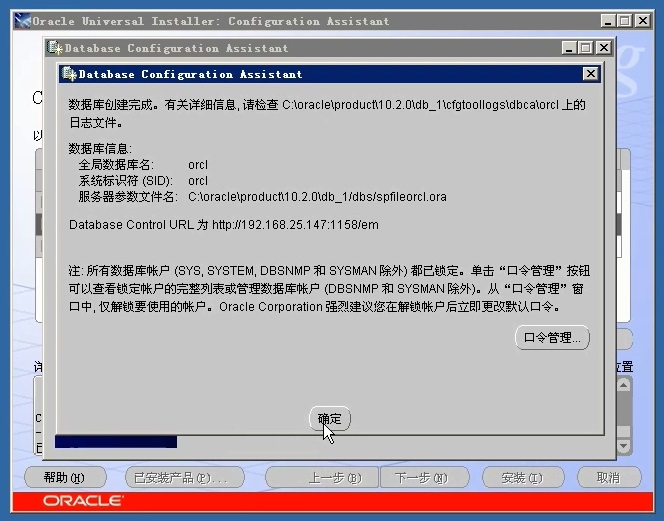Click the 数据库创建完成 log file message

[327, 114]
